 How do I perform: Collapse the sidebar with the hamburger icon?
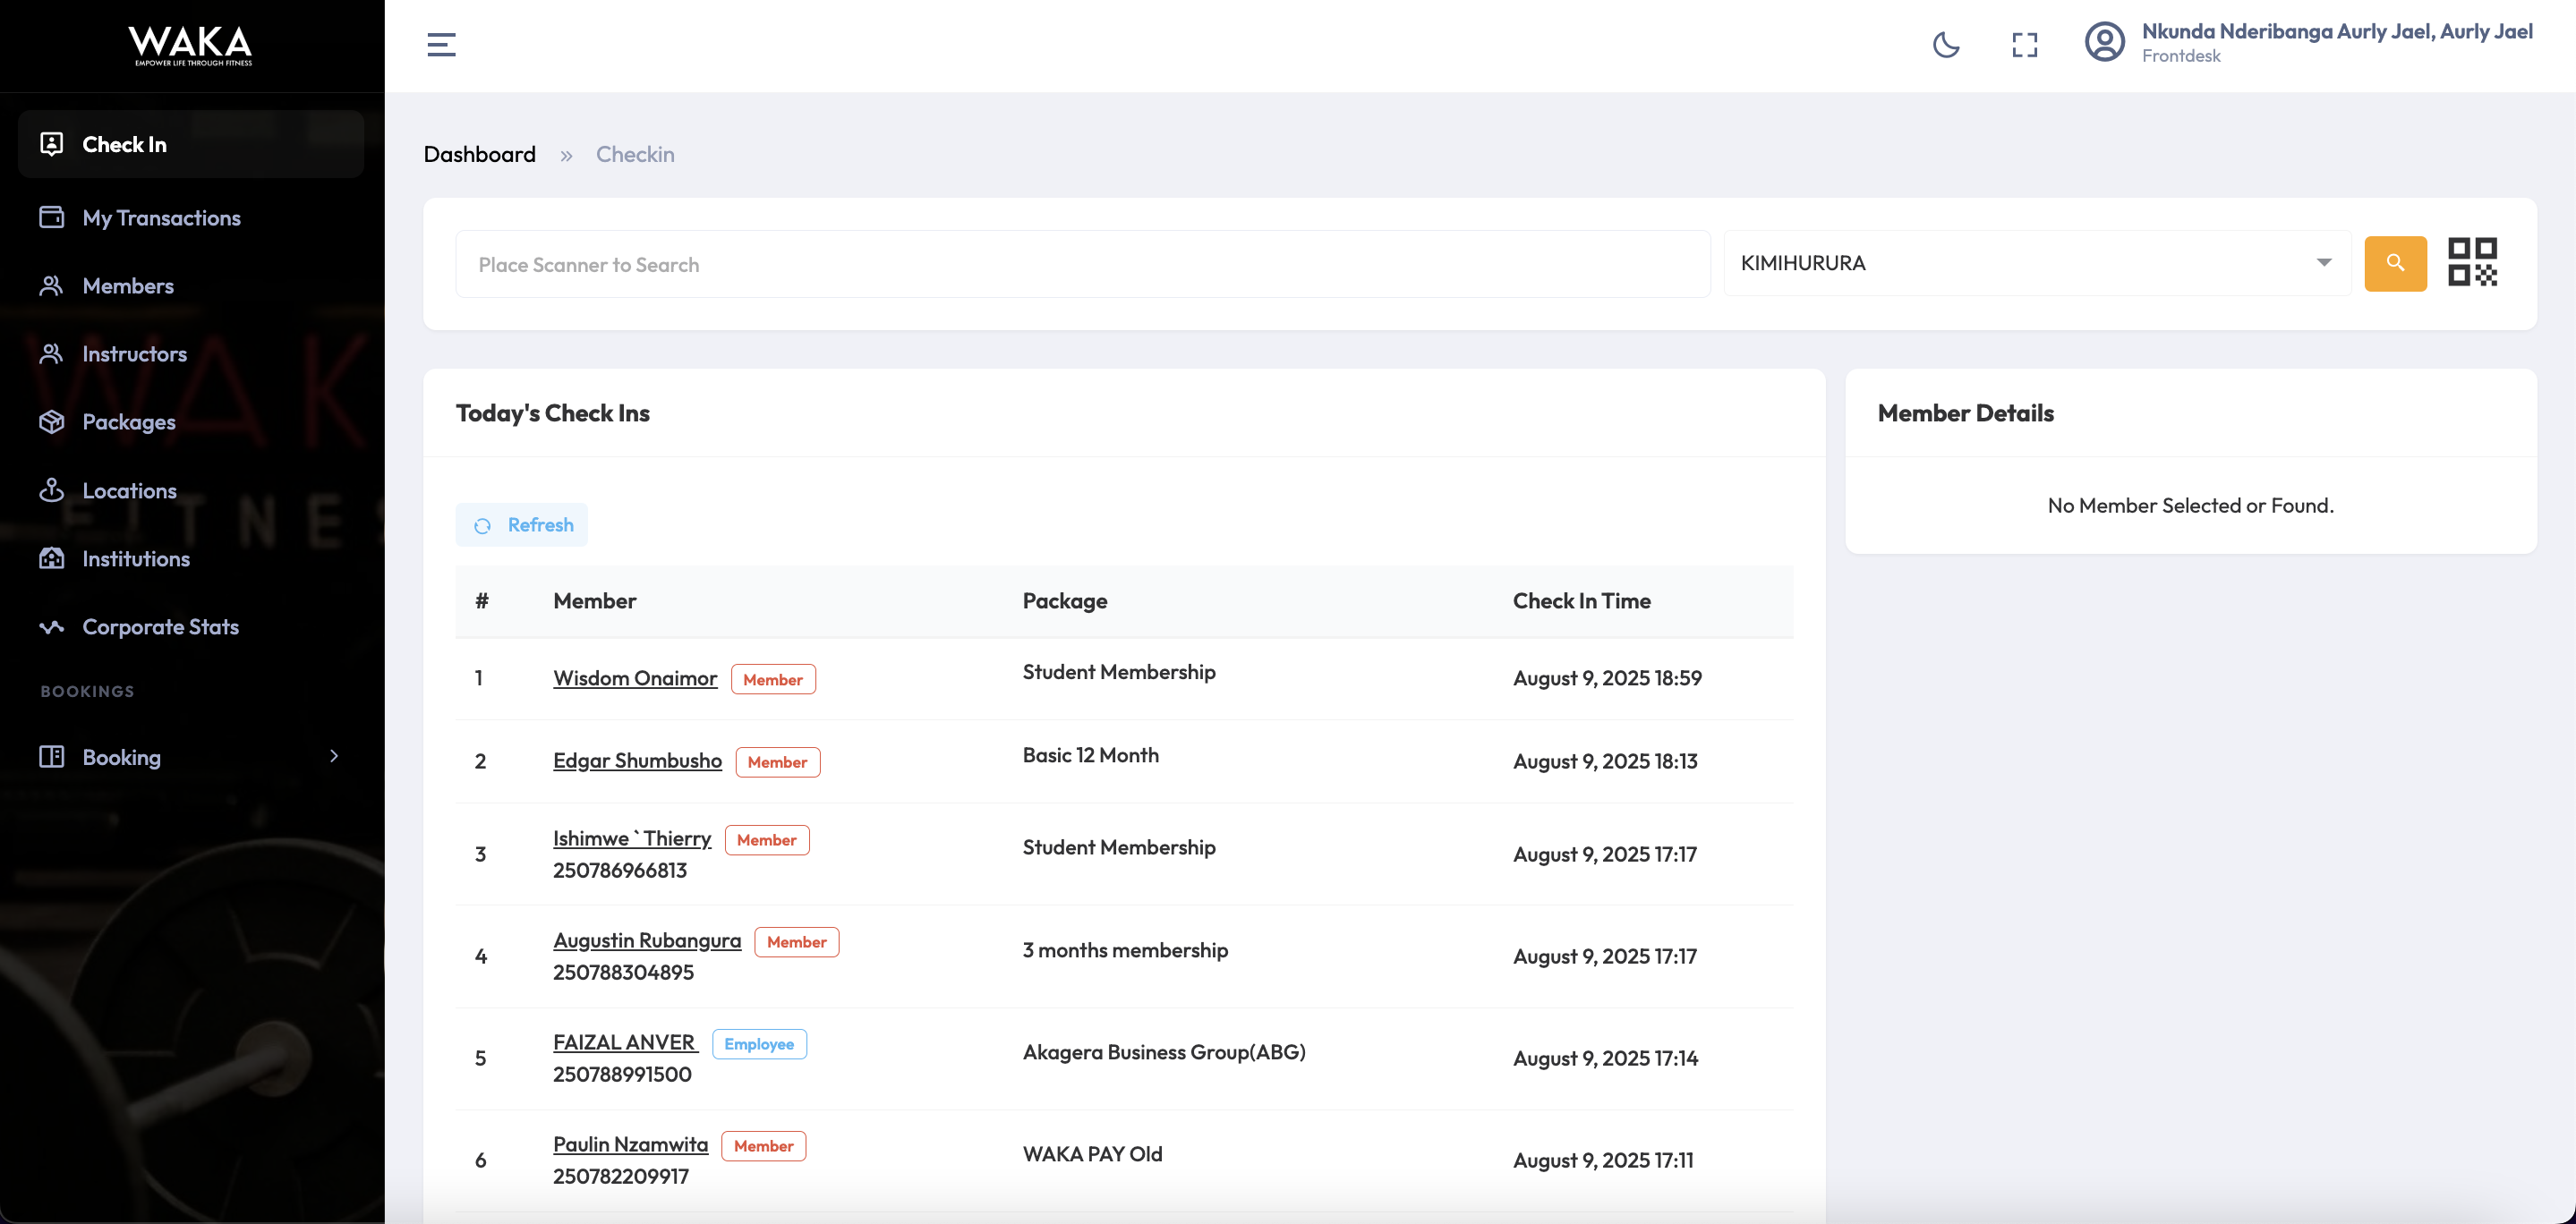pos(441,45)
